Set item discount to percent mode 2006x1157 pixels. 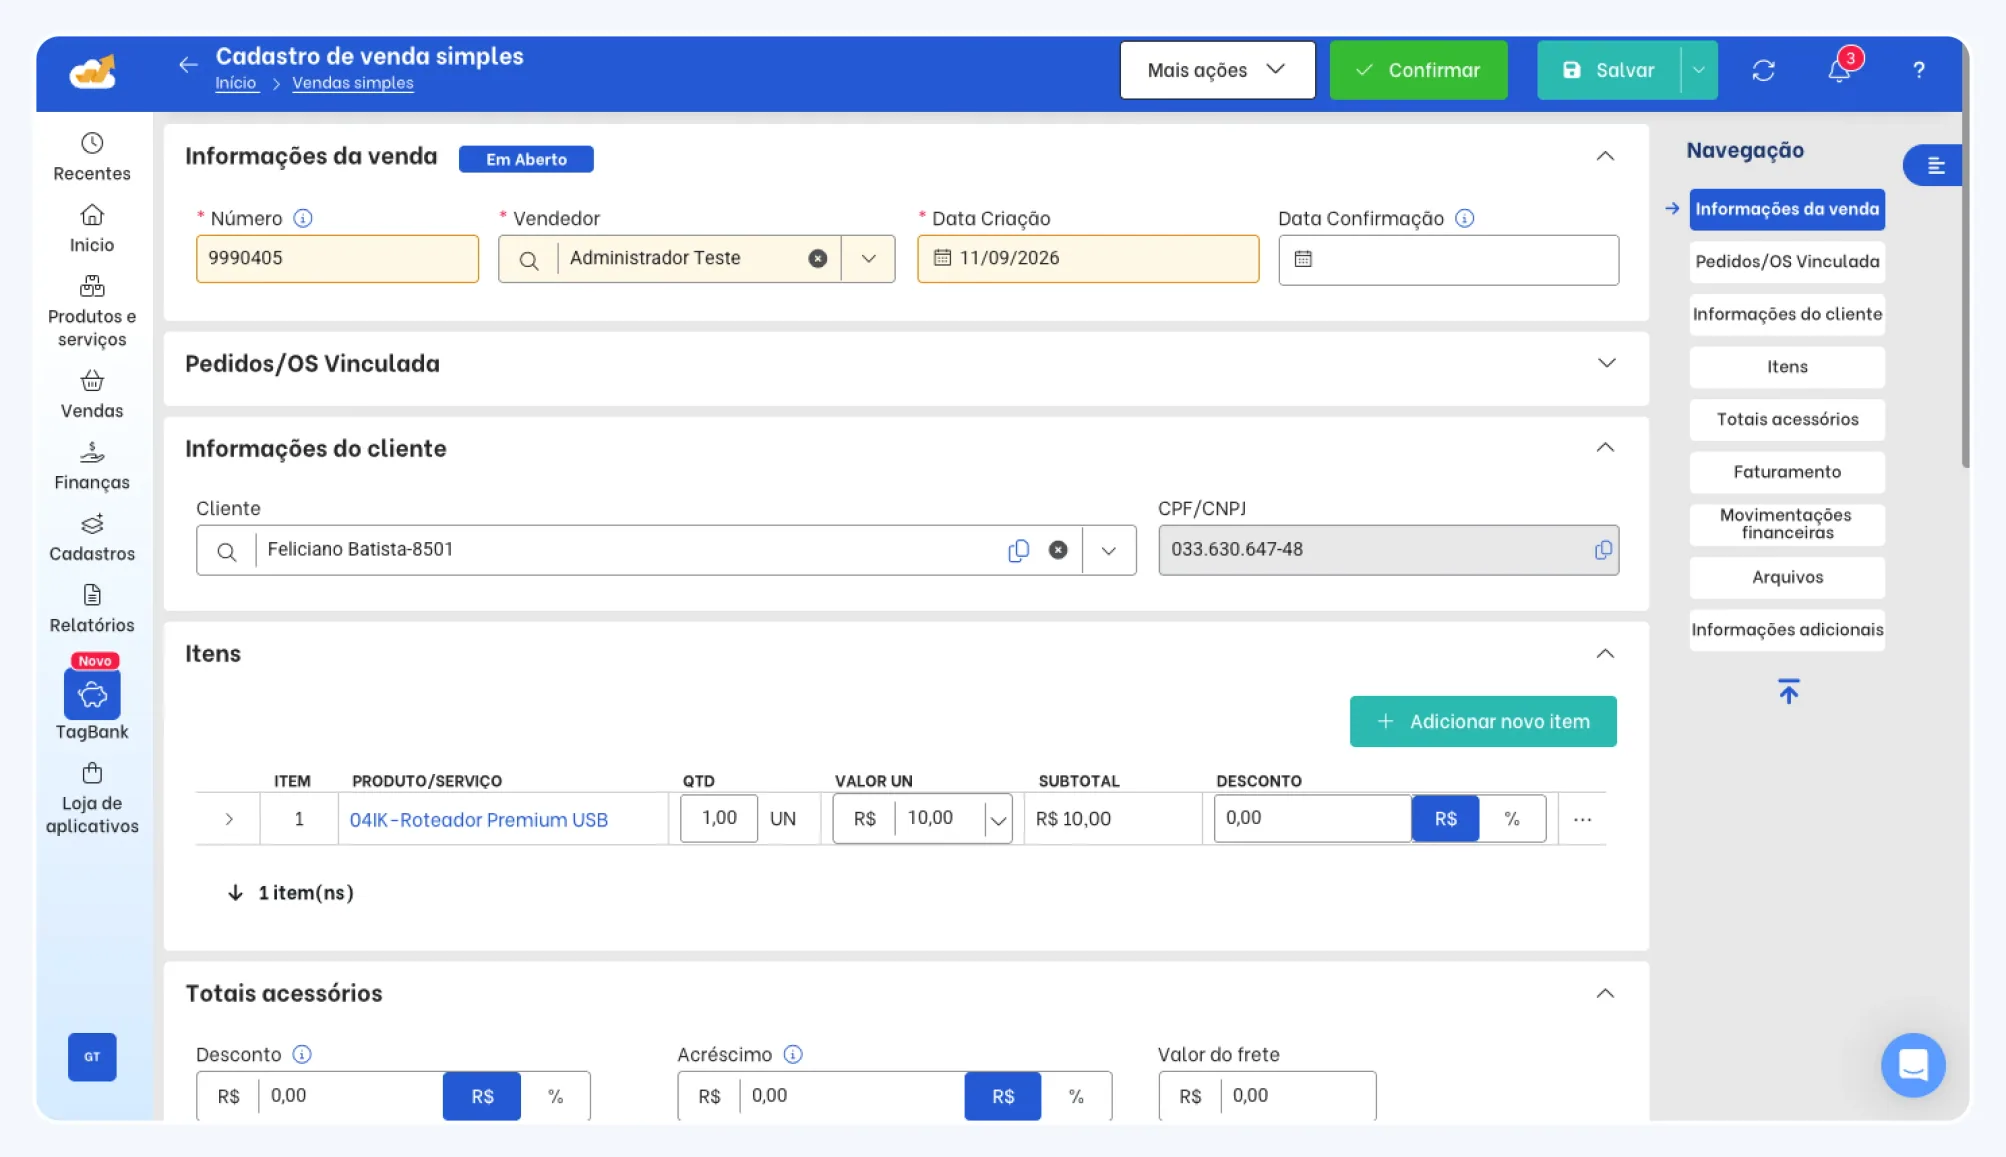coord(1512,818)
